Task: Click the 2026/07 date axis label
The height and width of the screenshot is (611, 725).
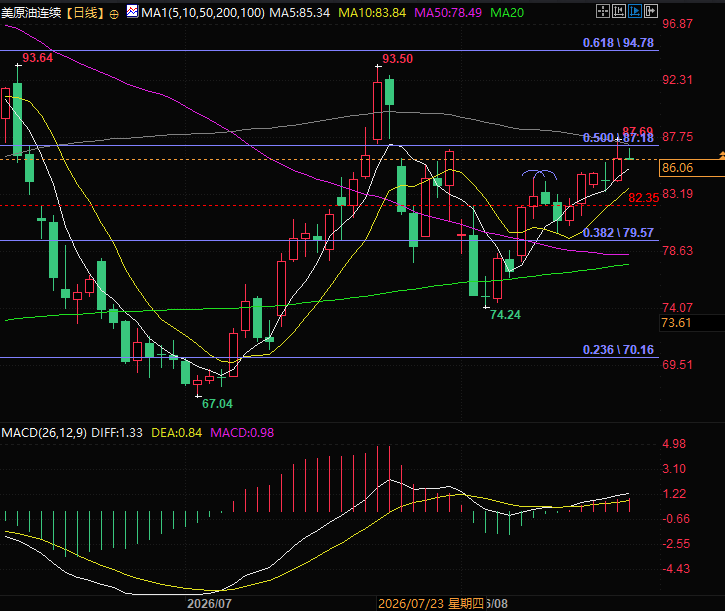Action: 209,603
